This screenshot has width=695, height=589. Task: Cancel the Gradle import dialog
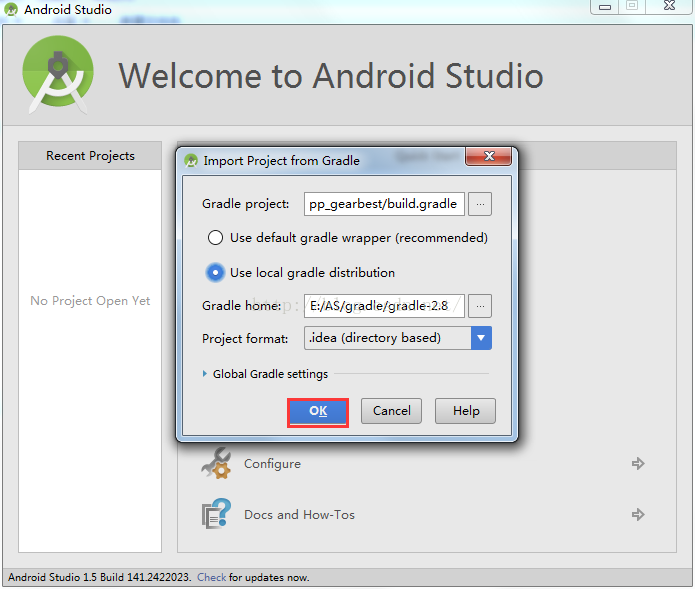pos(391,411)
